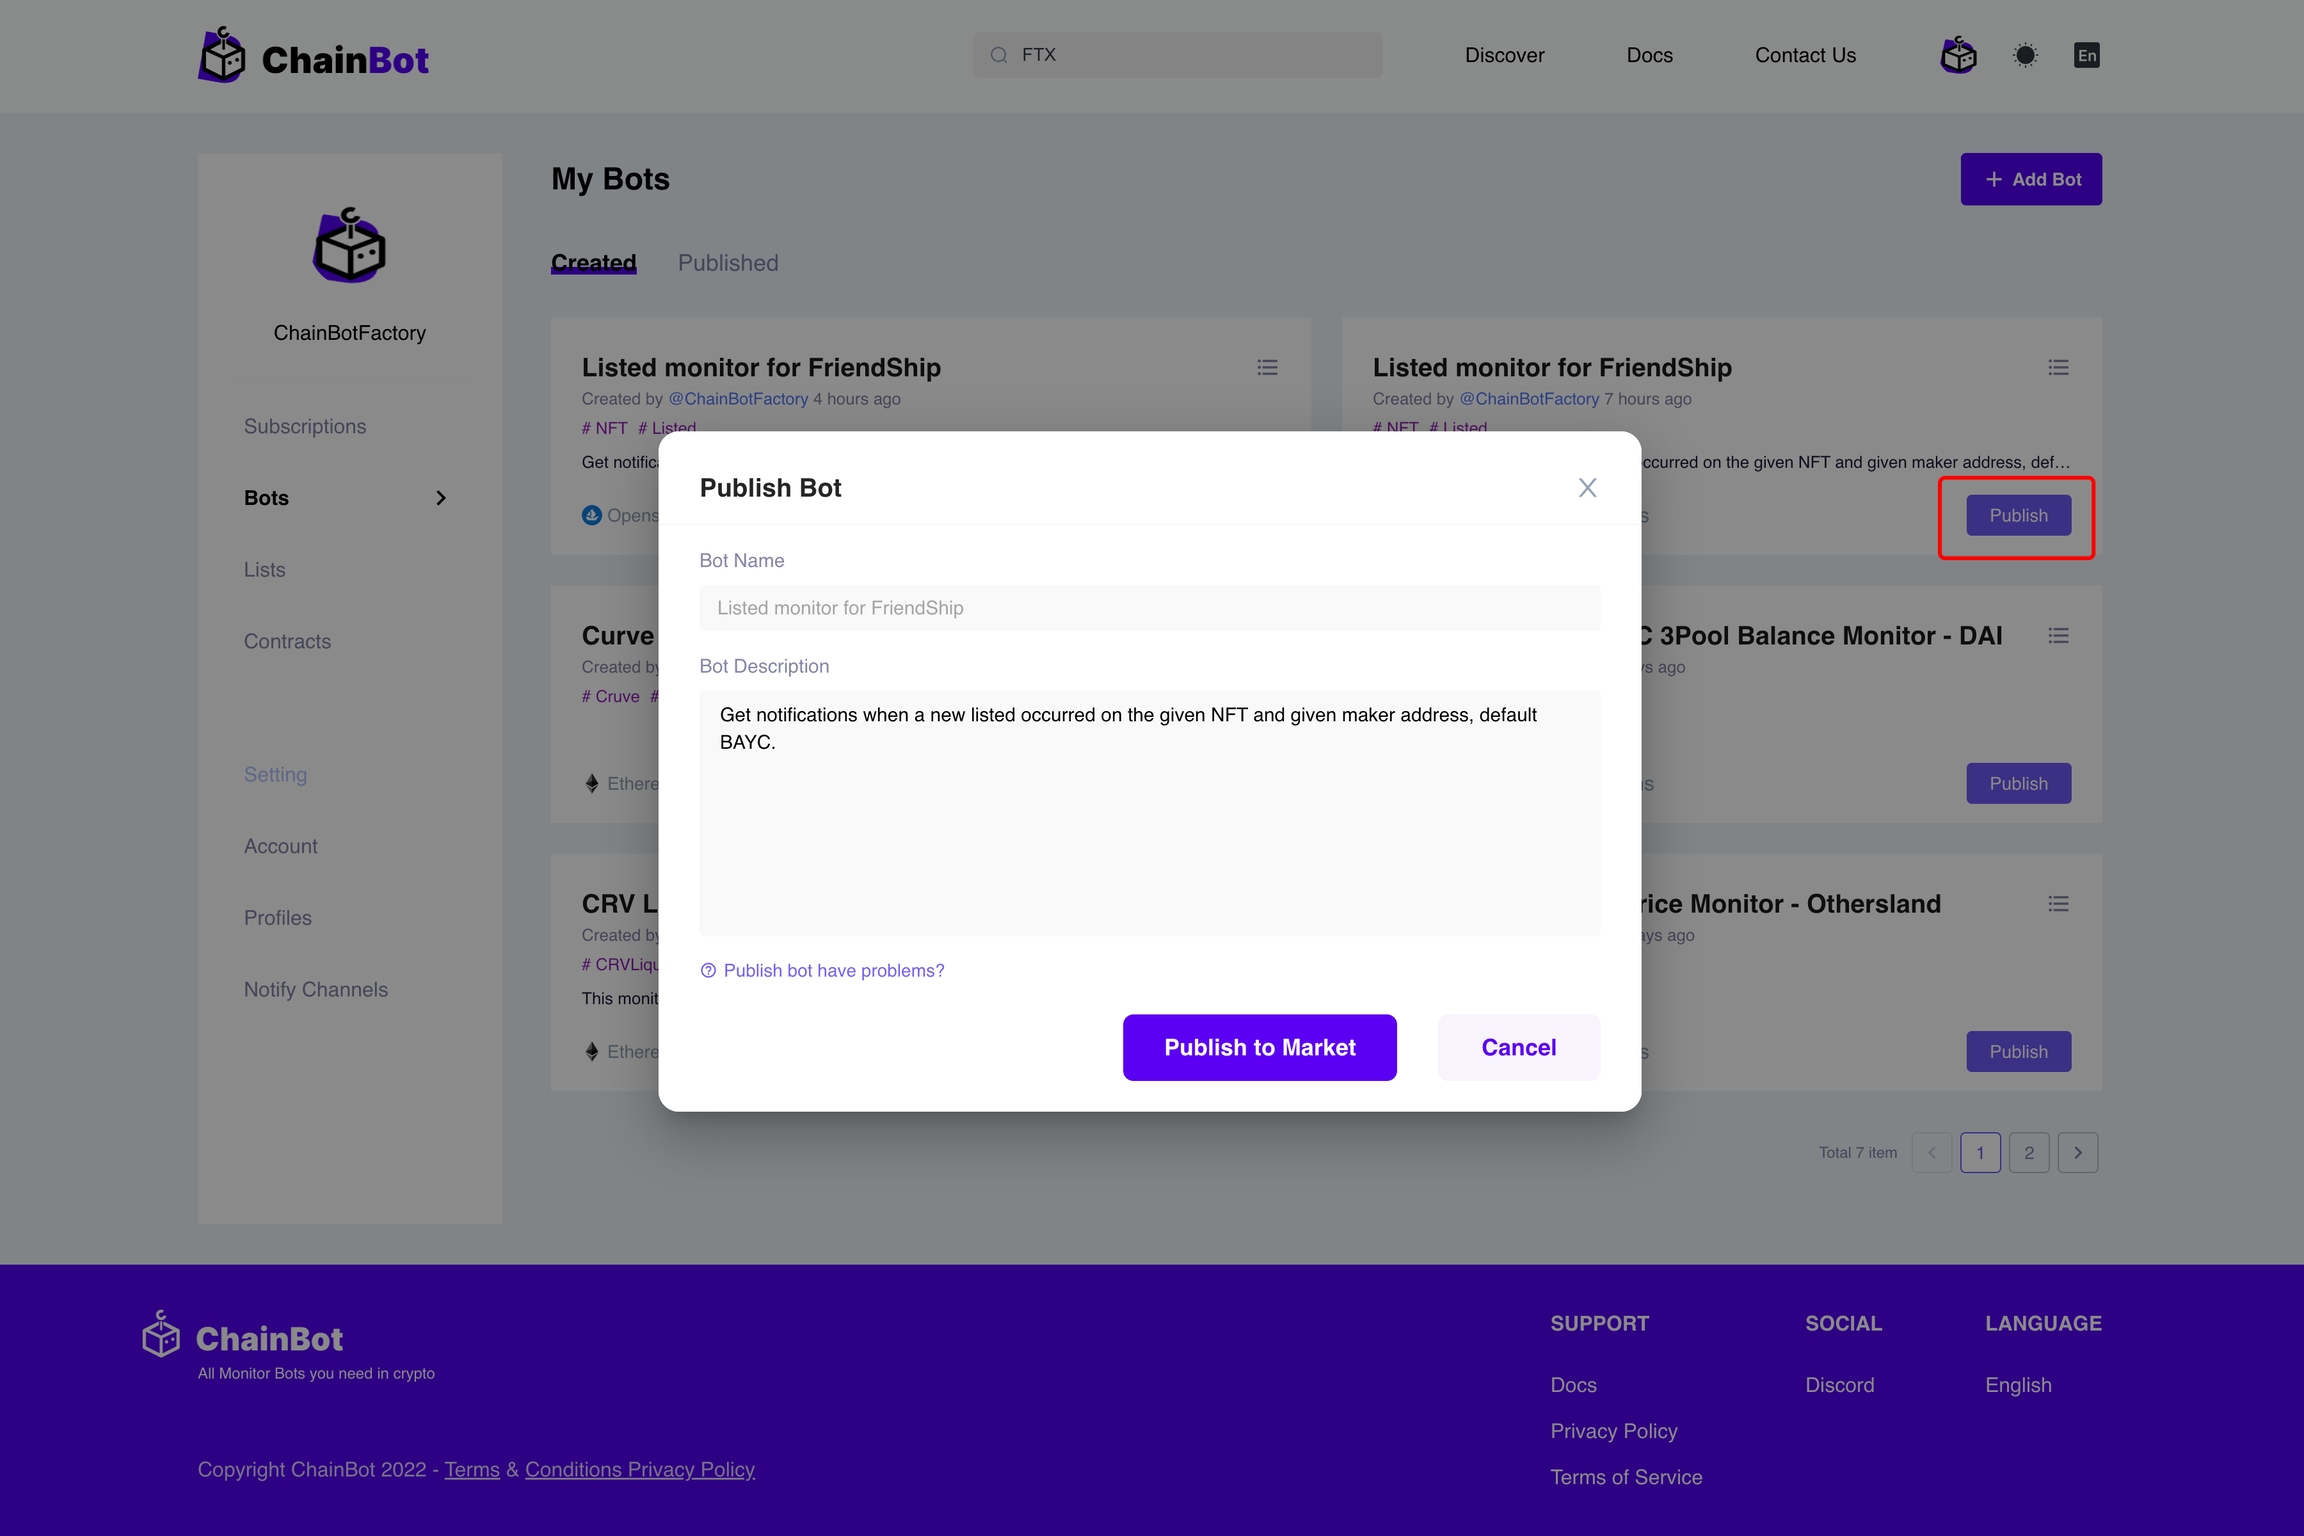The height and width of the screenshot is (1536, 2304).
Task: Click the Add Bot button
Action: point(2031,179)
